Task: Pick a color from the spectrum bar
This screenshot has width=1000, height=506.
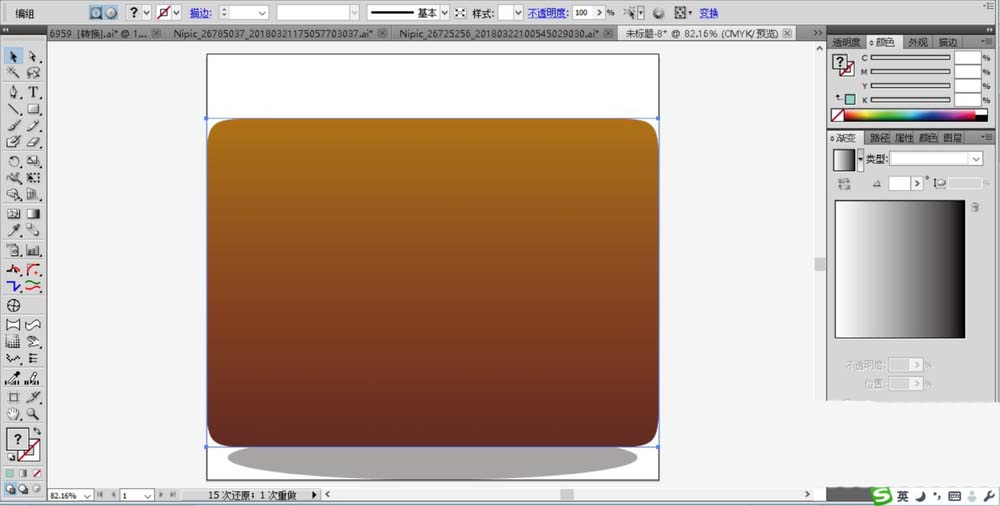Action: [909, 115]
